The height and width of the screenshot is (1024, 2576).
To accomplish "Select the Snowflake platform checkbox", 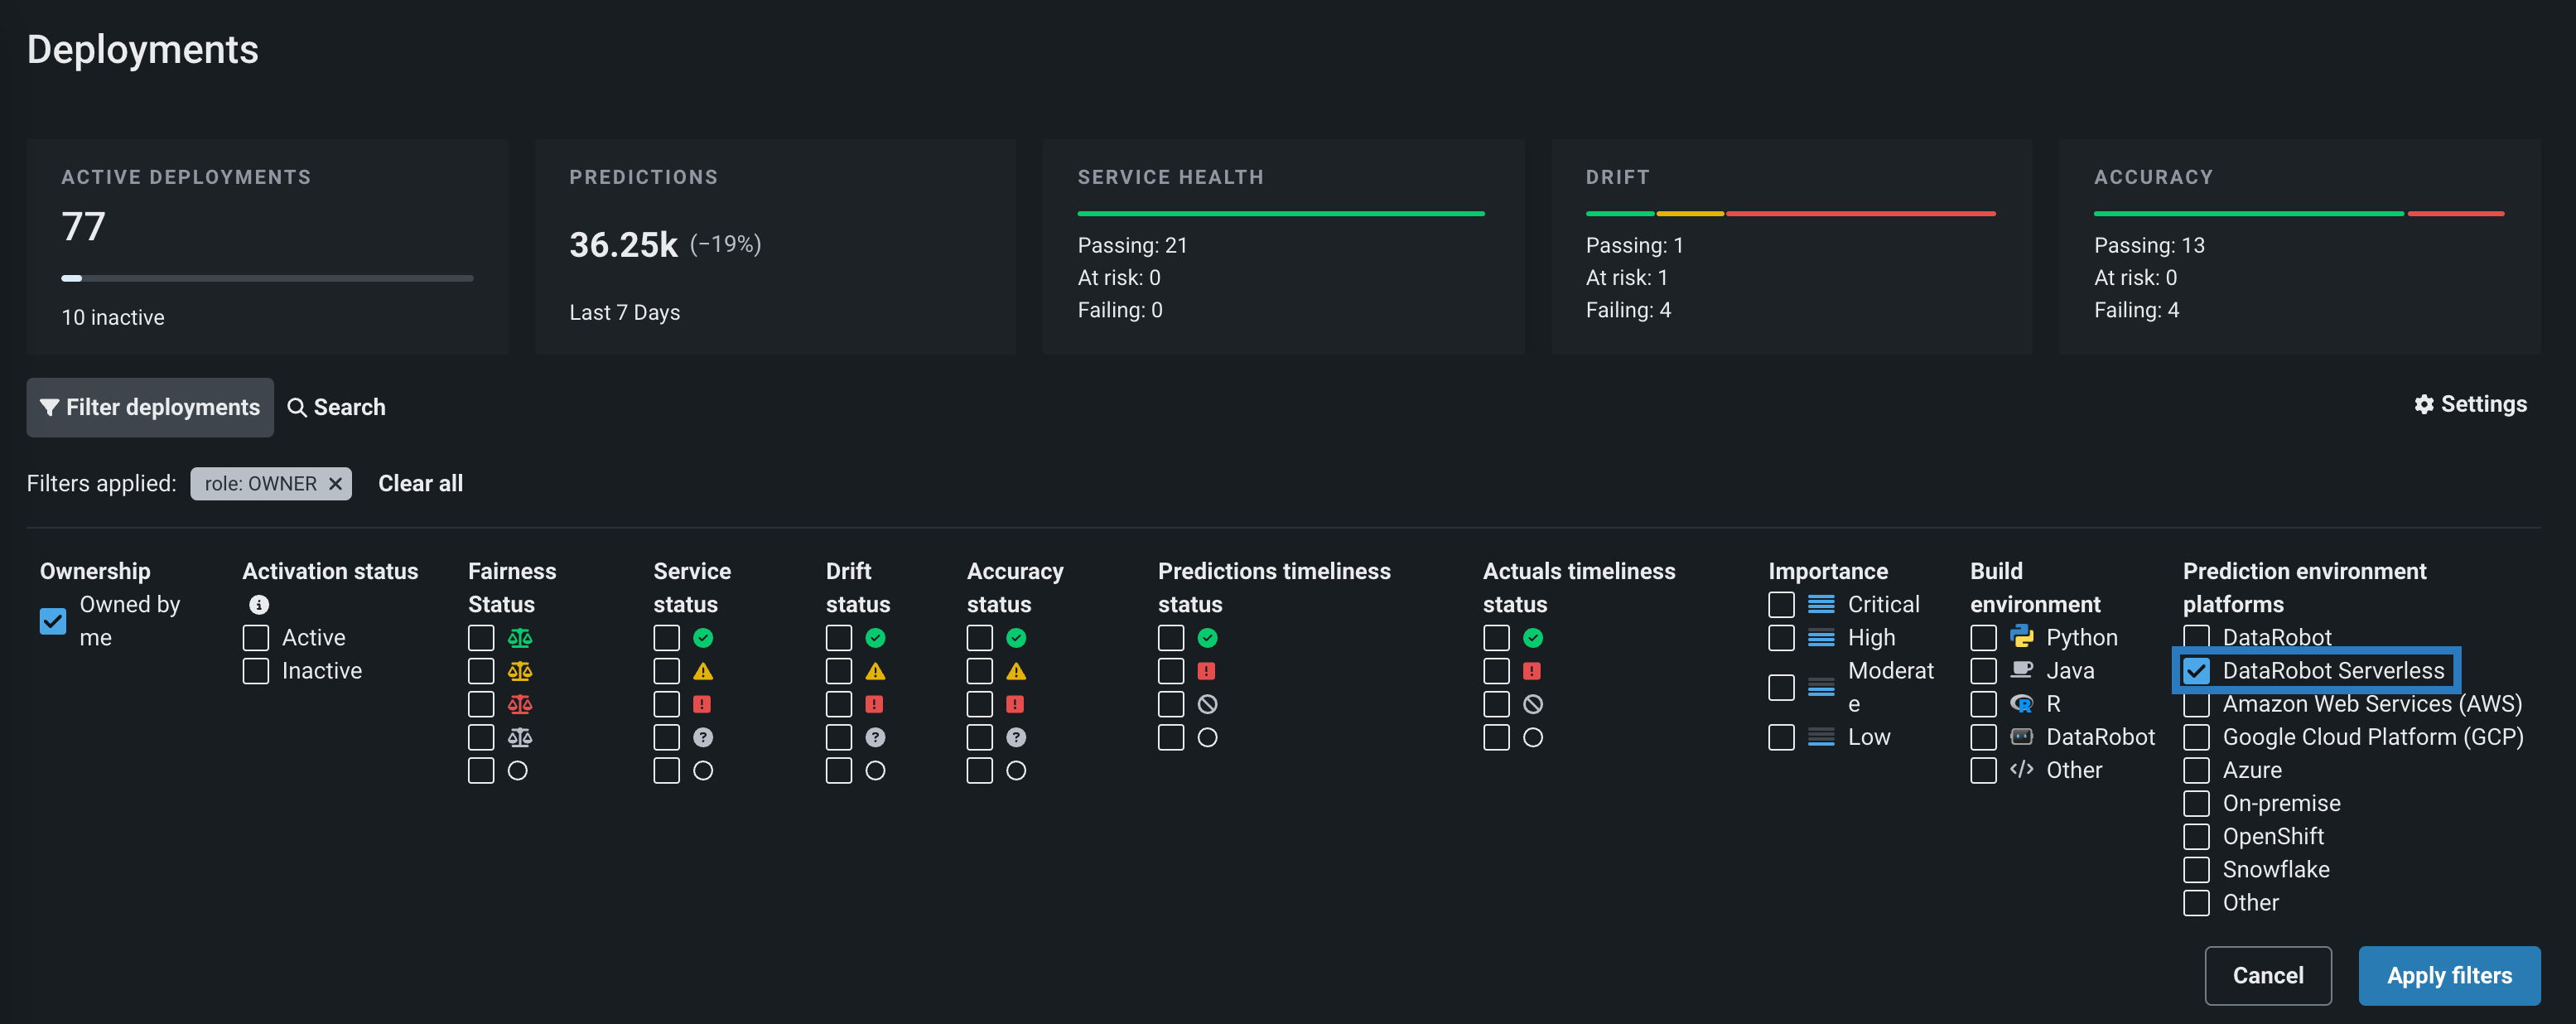I will (x=2196, y=869).
